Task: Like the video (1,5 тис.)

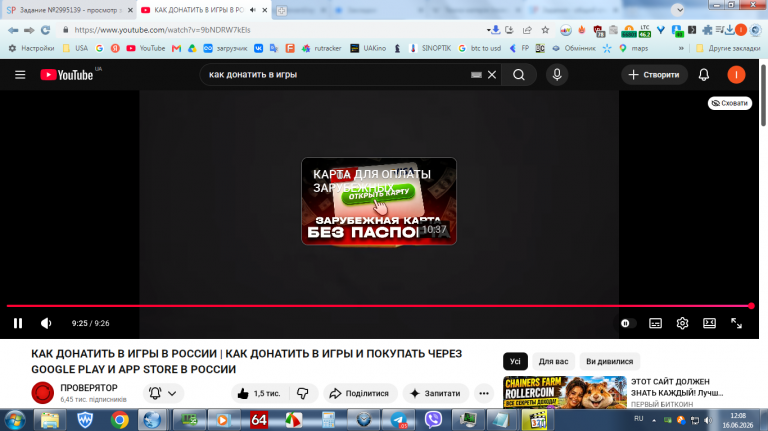Action: pos(260,393)
